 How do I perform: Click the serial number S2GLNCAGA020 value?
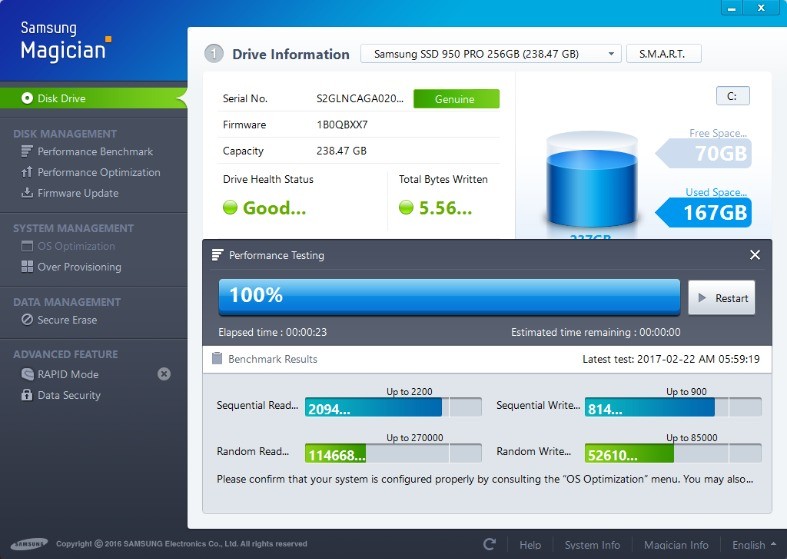pyautogui.click(x=360, y=98)
